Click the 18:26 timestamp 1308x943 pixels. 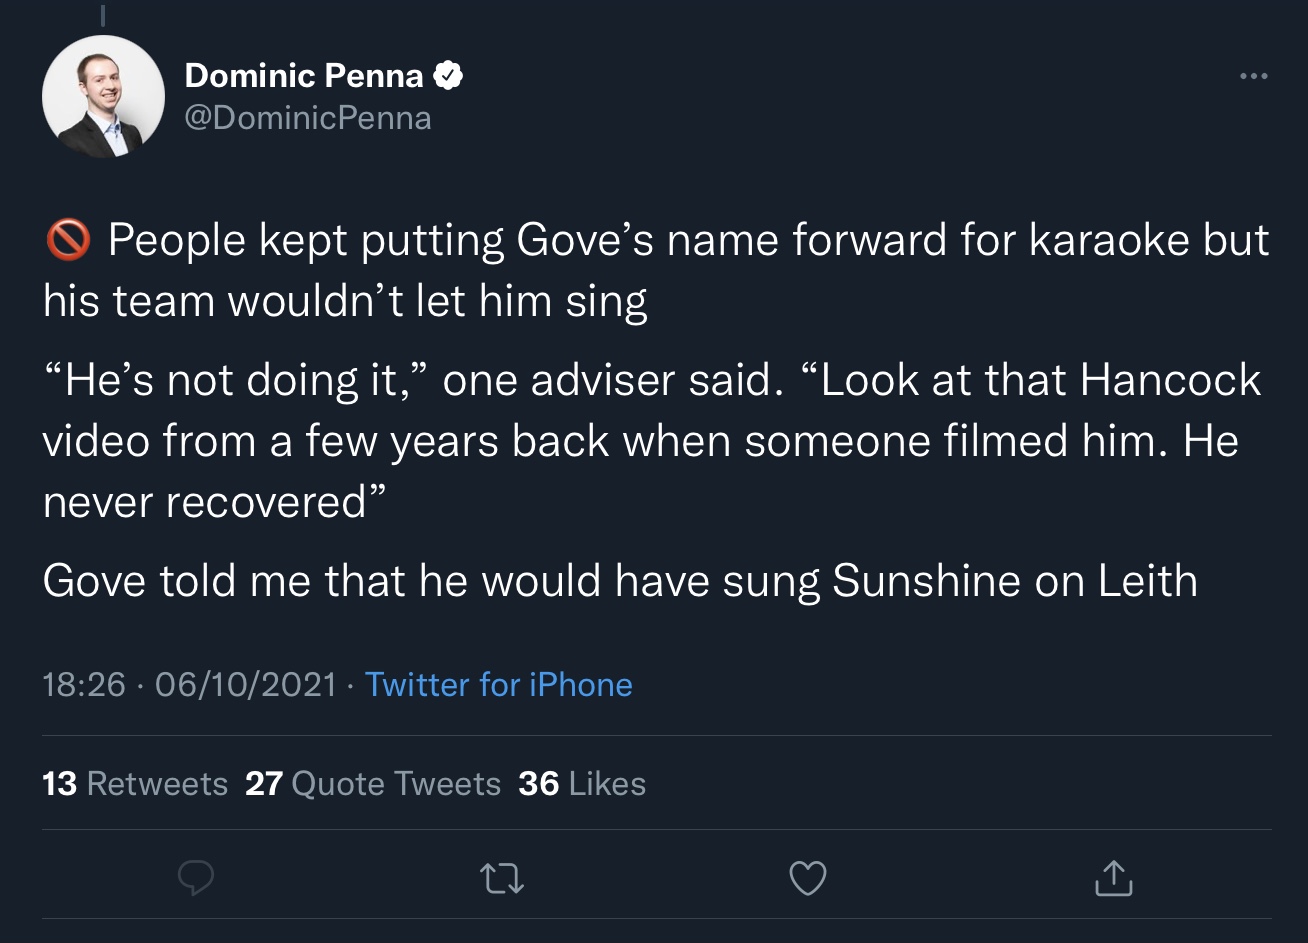click(x=84, y=685)
